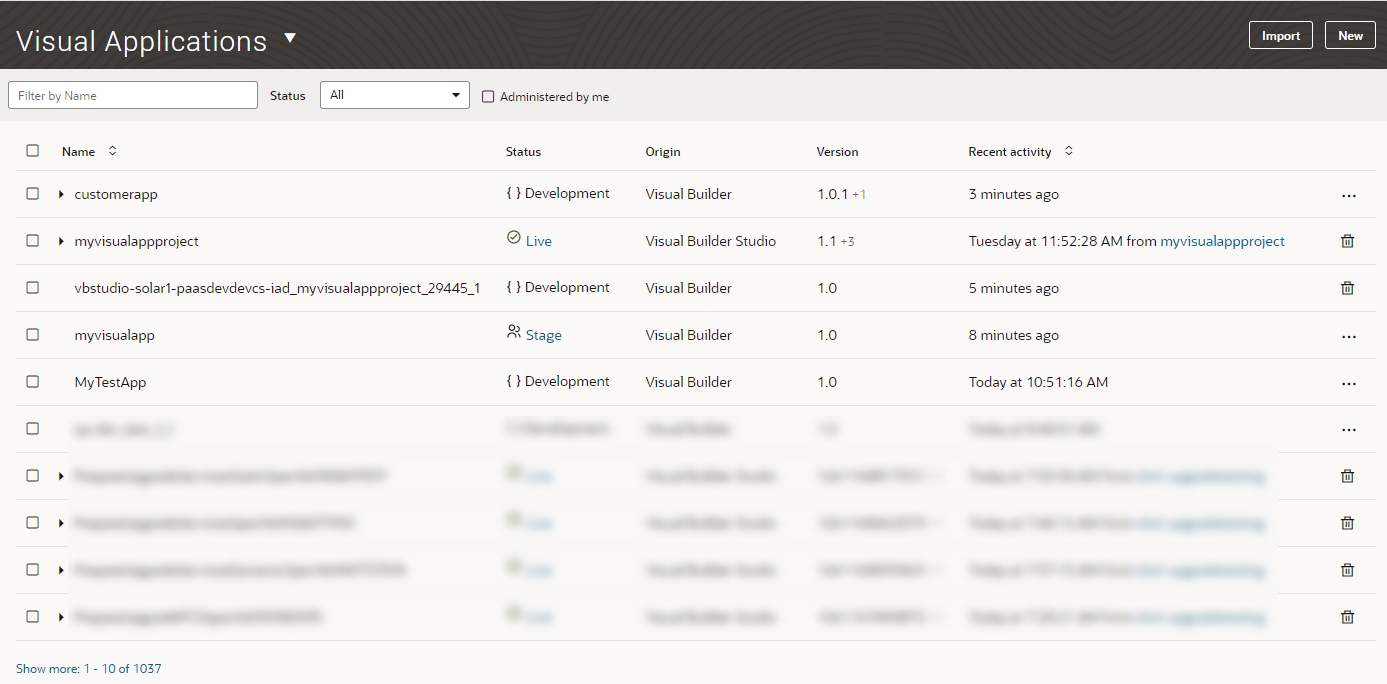
Task: Delete the myvisualappproject application
Action: point(1347,241)
